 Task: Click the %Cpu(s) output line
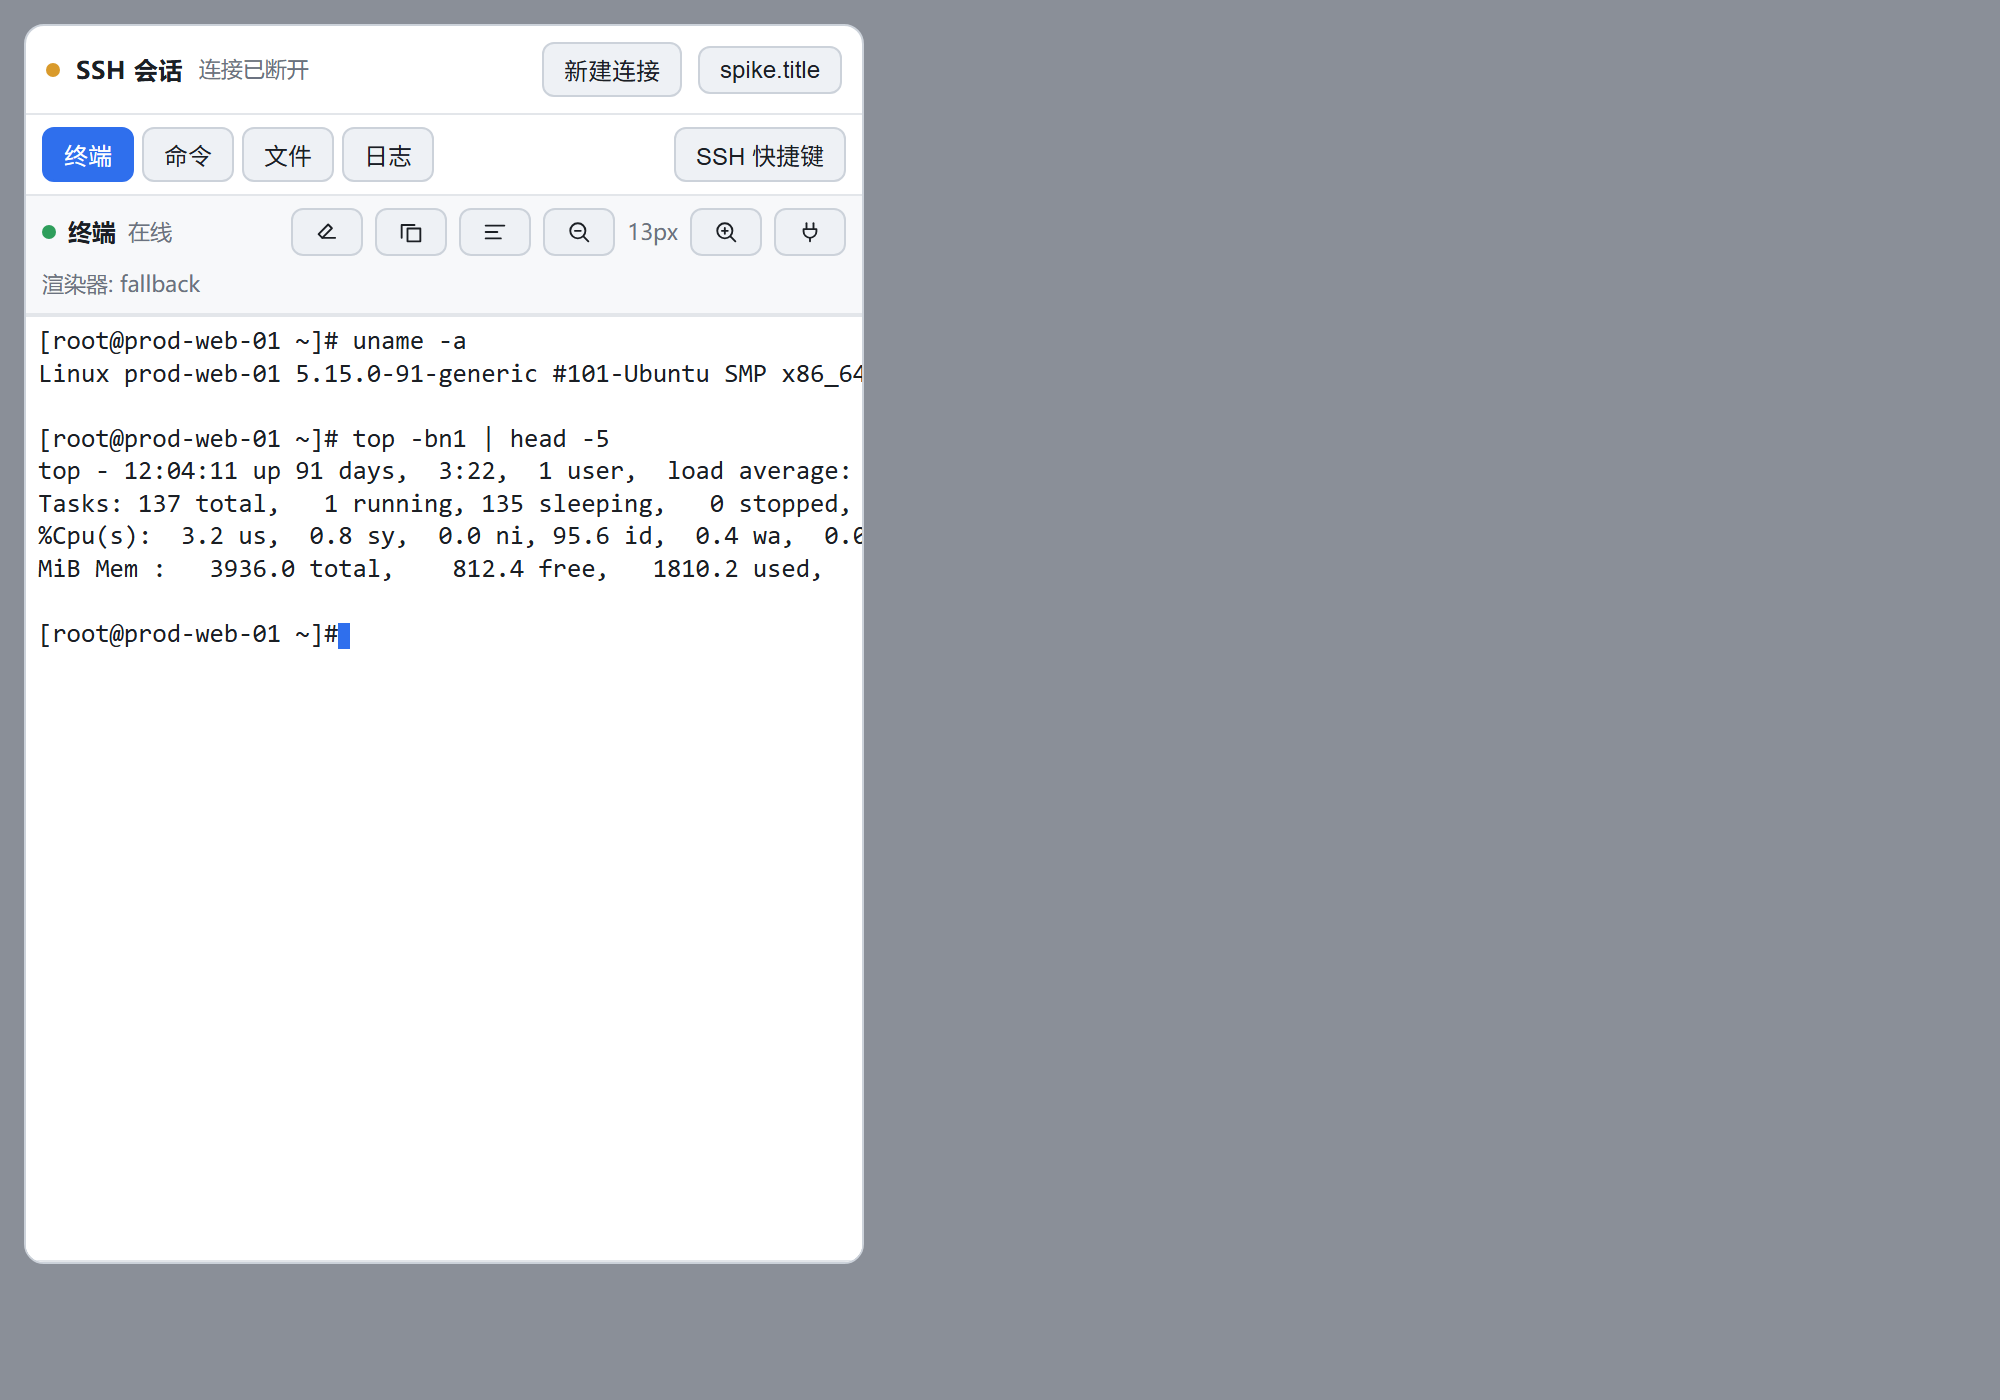[450, 536]
